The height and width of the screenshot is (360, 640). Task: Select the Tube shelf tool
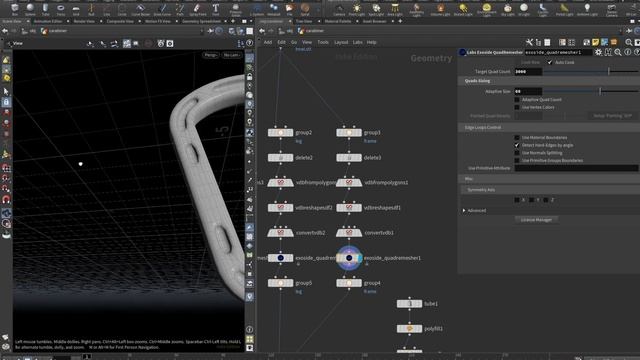point(45,9)
